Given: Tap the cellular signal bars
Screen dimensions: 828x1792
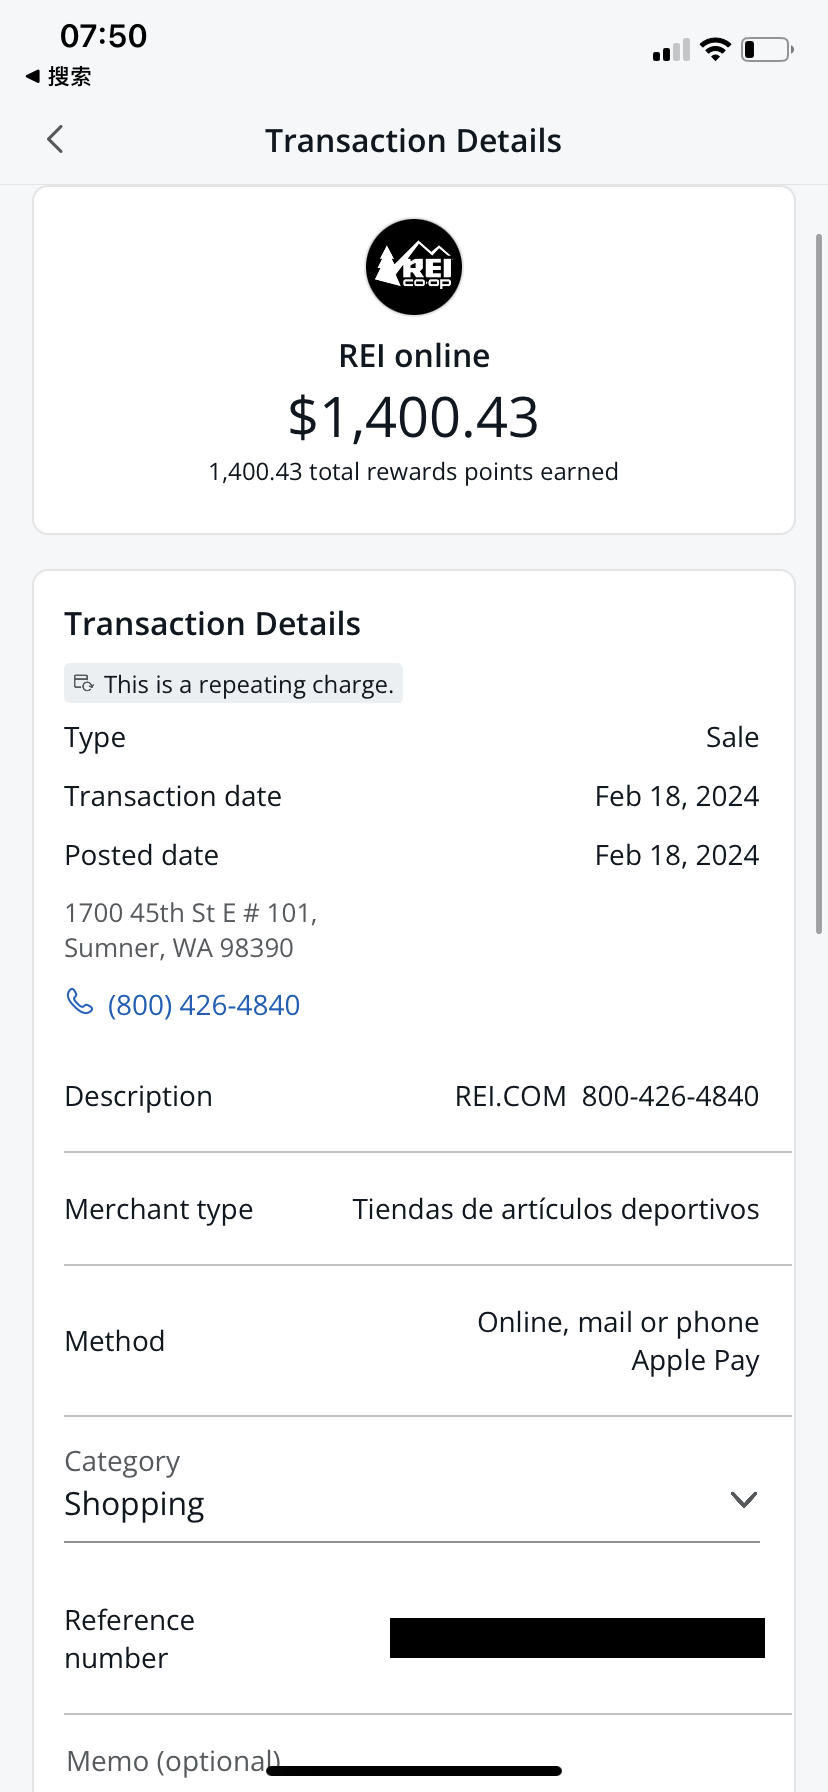Looking at the screenshot, I should [x=671, y=50].
